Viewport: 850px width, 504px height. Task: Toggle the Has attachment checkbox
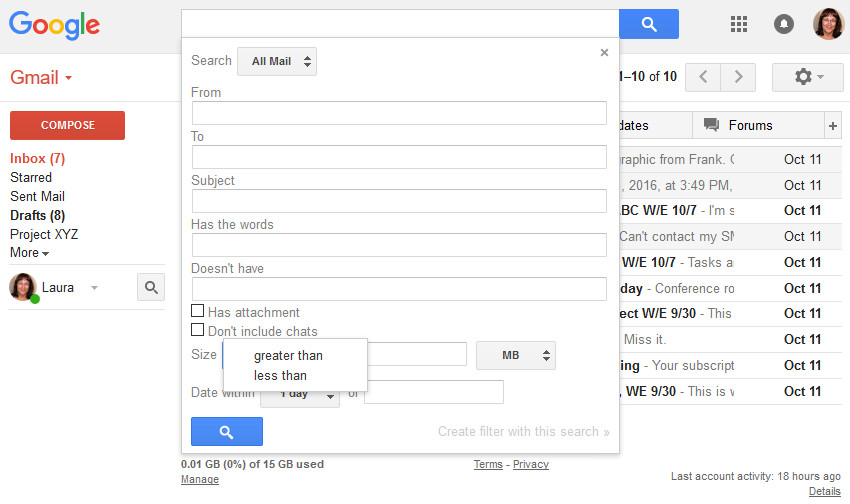point(197,311)
